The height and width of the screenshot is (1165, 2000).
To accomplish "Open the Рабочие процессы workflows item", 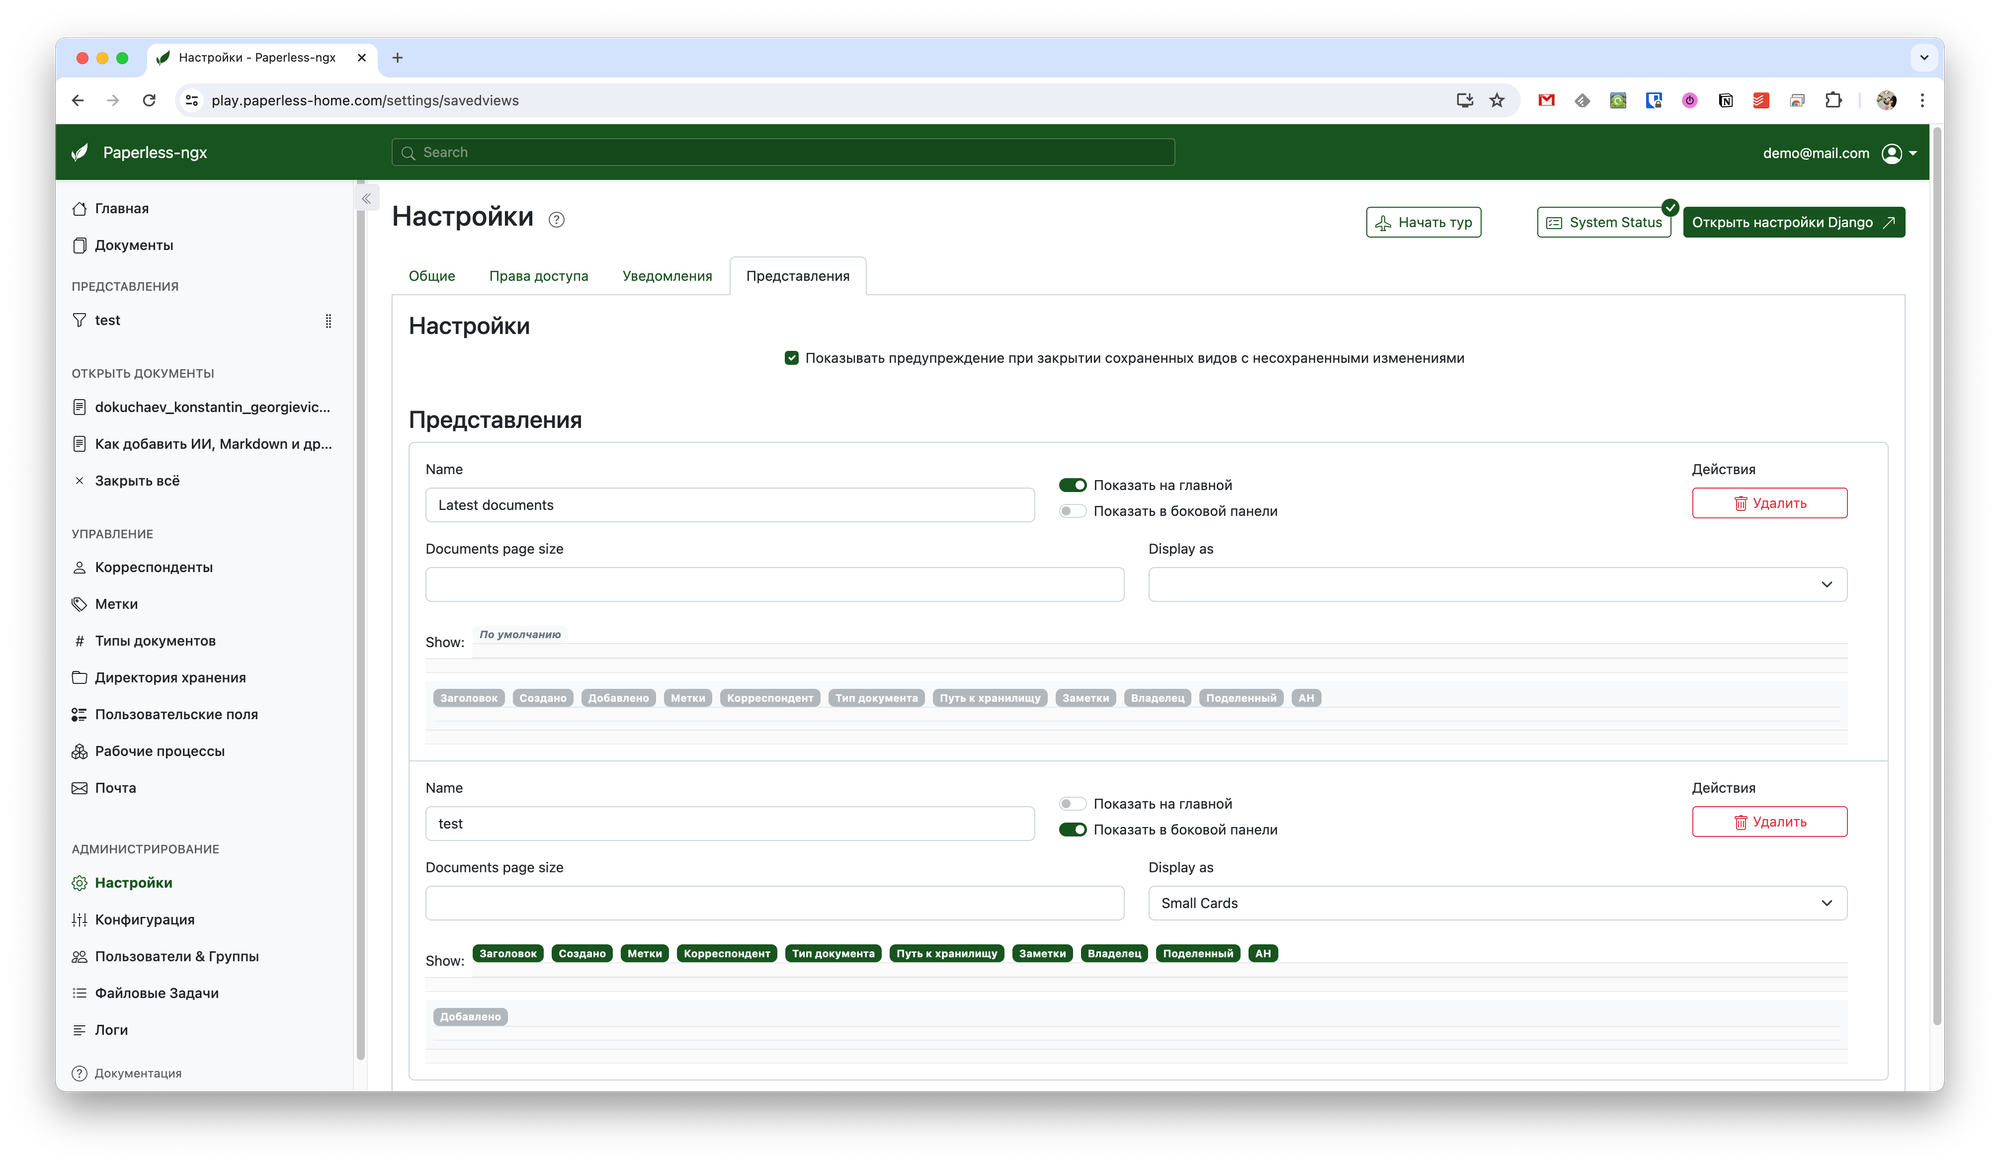I will (x=159, y=751).
